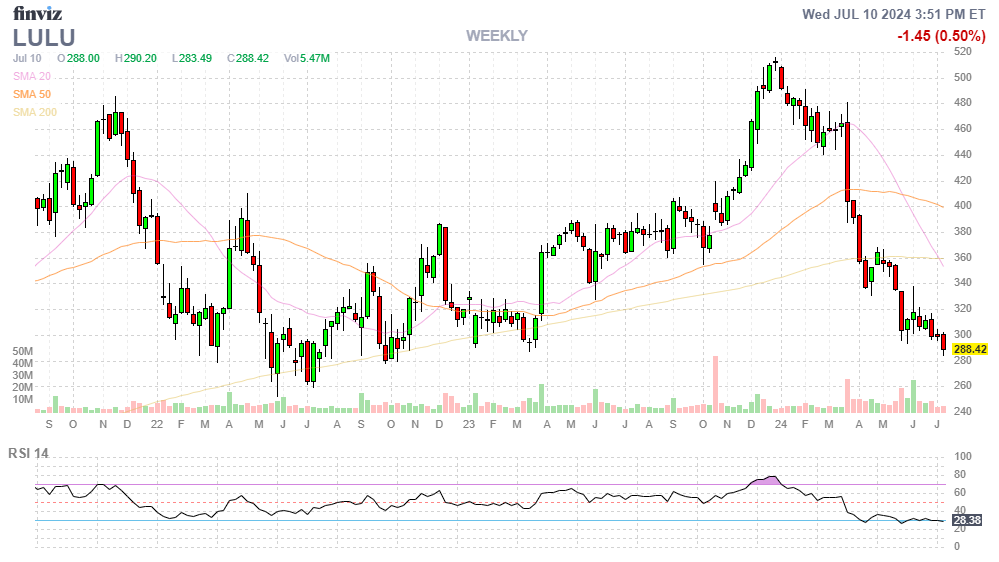Click the purple shaded RSI overbought area
This screenshot has height=562, width=999.
pyautogui.click(x=768, y=481)
